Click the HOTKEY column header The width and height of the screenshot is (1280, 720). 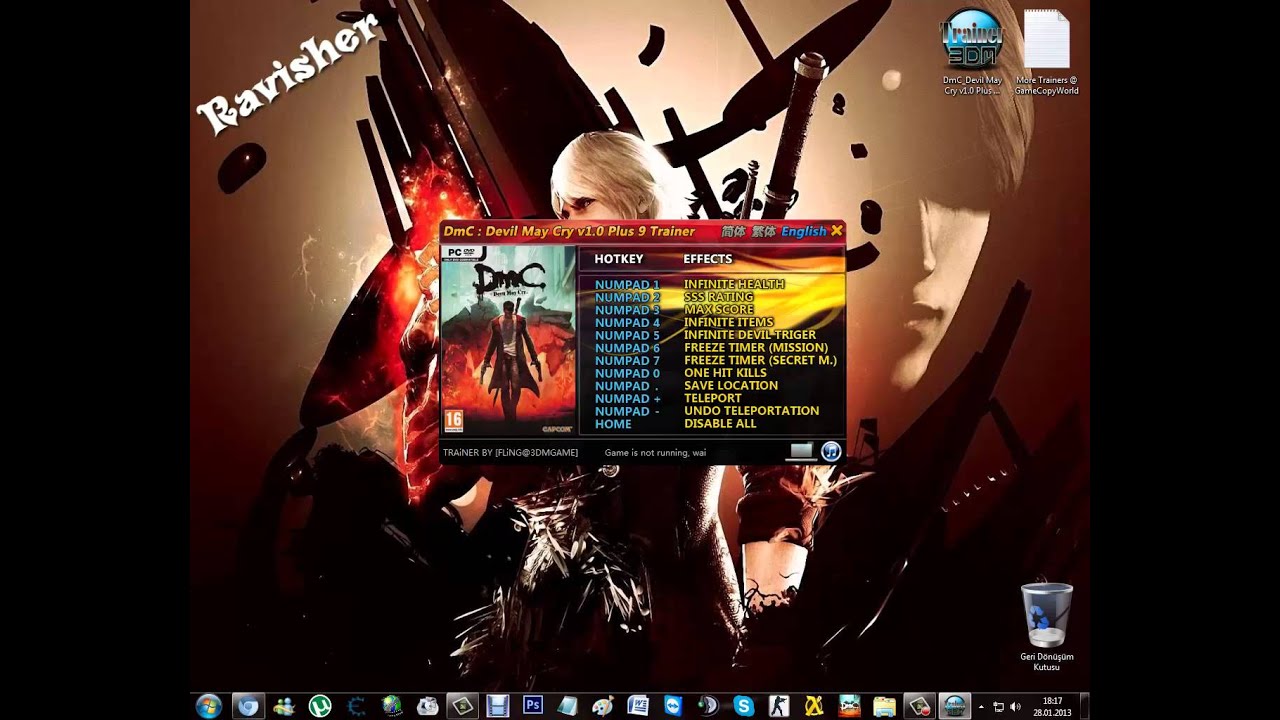click(x=619, y=259)
